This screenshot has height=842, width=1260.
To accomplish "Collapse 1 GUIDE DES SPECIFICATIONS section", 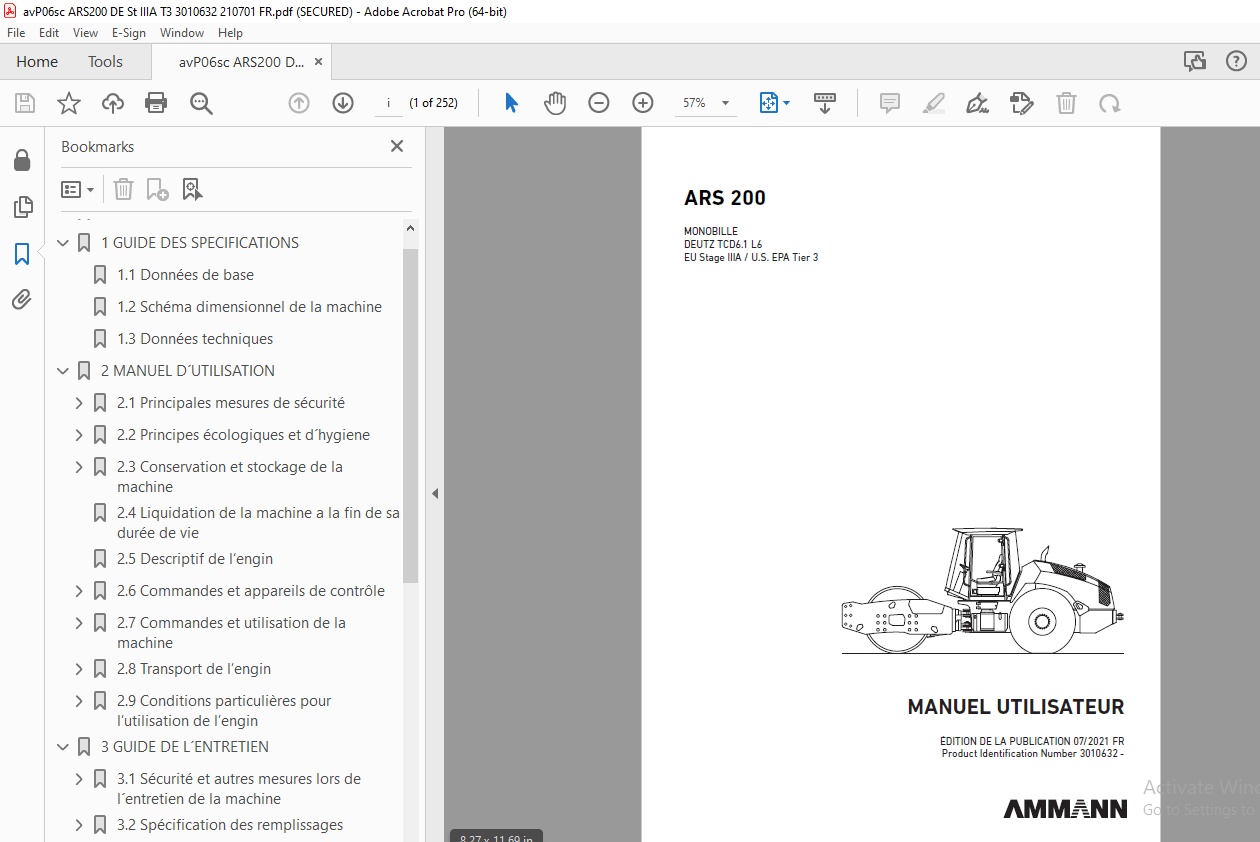I will click(63, 243).
